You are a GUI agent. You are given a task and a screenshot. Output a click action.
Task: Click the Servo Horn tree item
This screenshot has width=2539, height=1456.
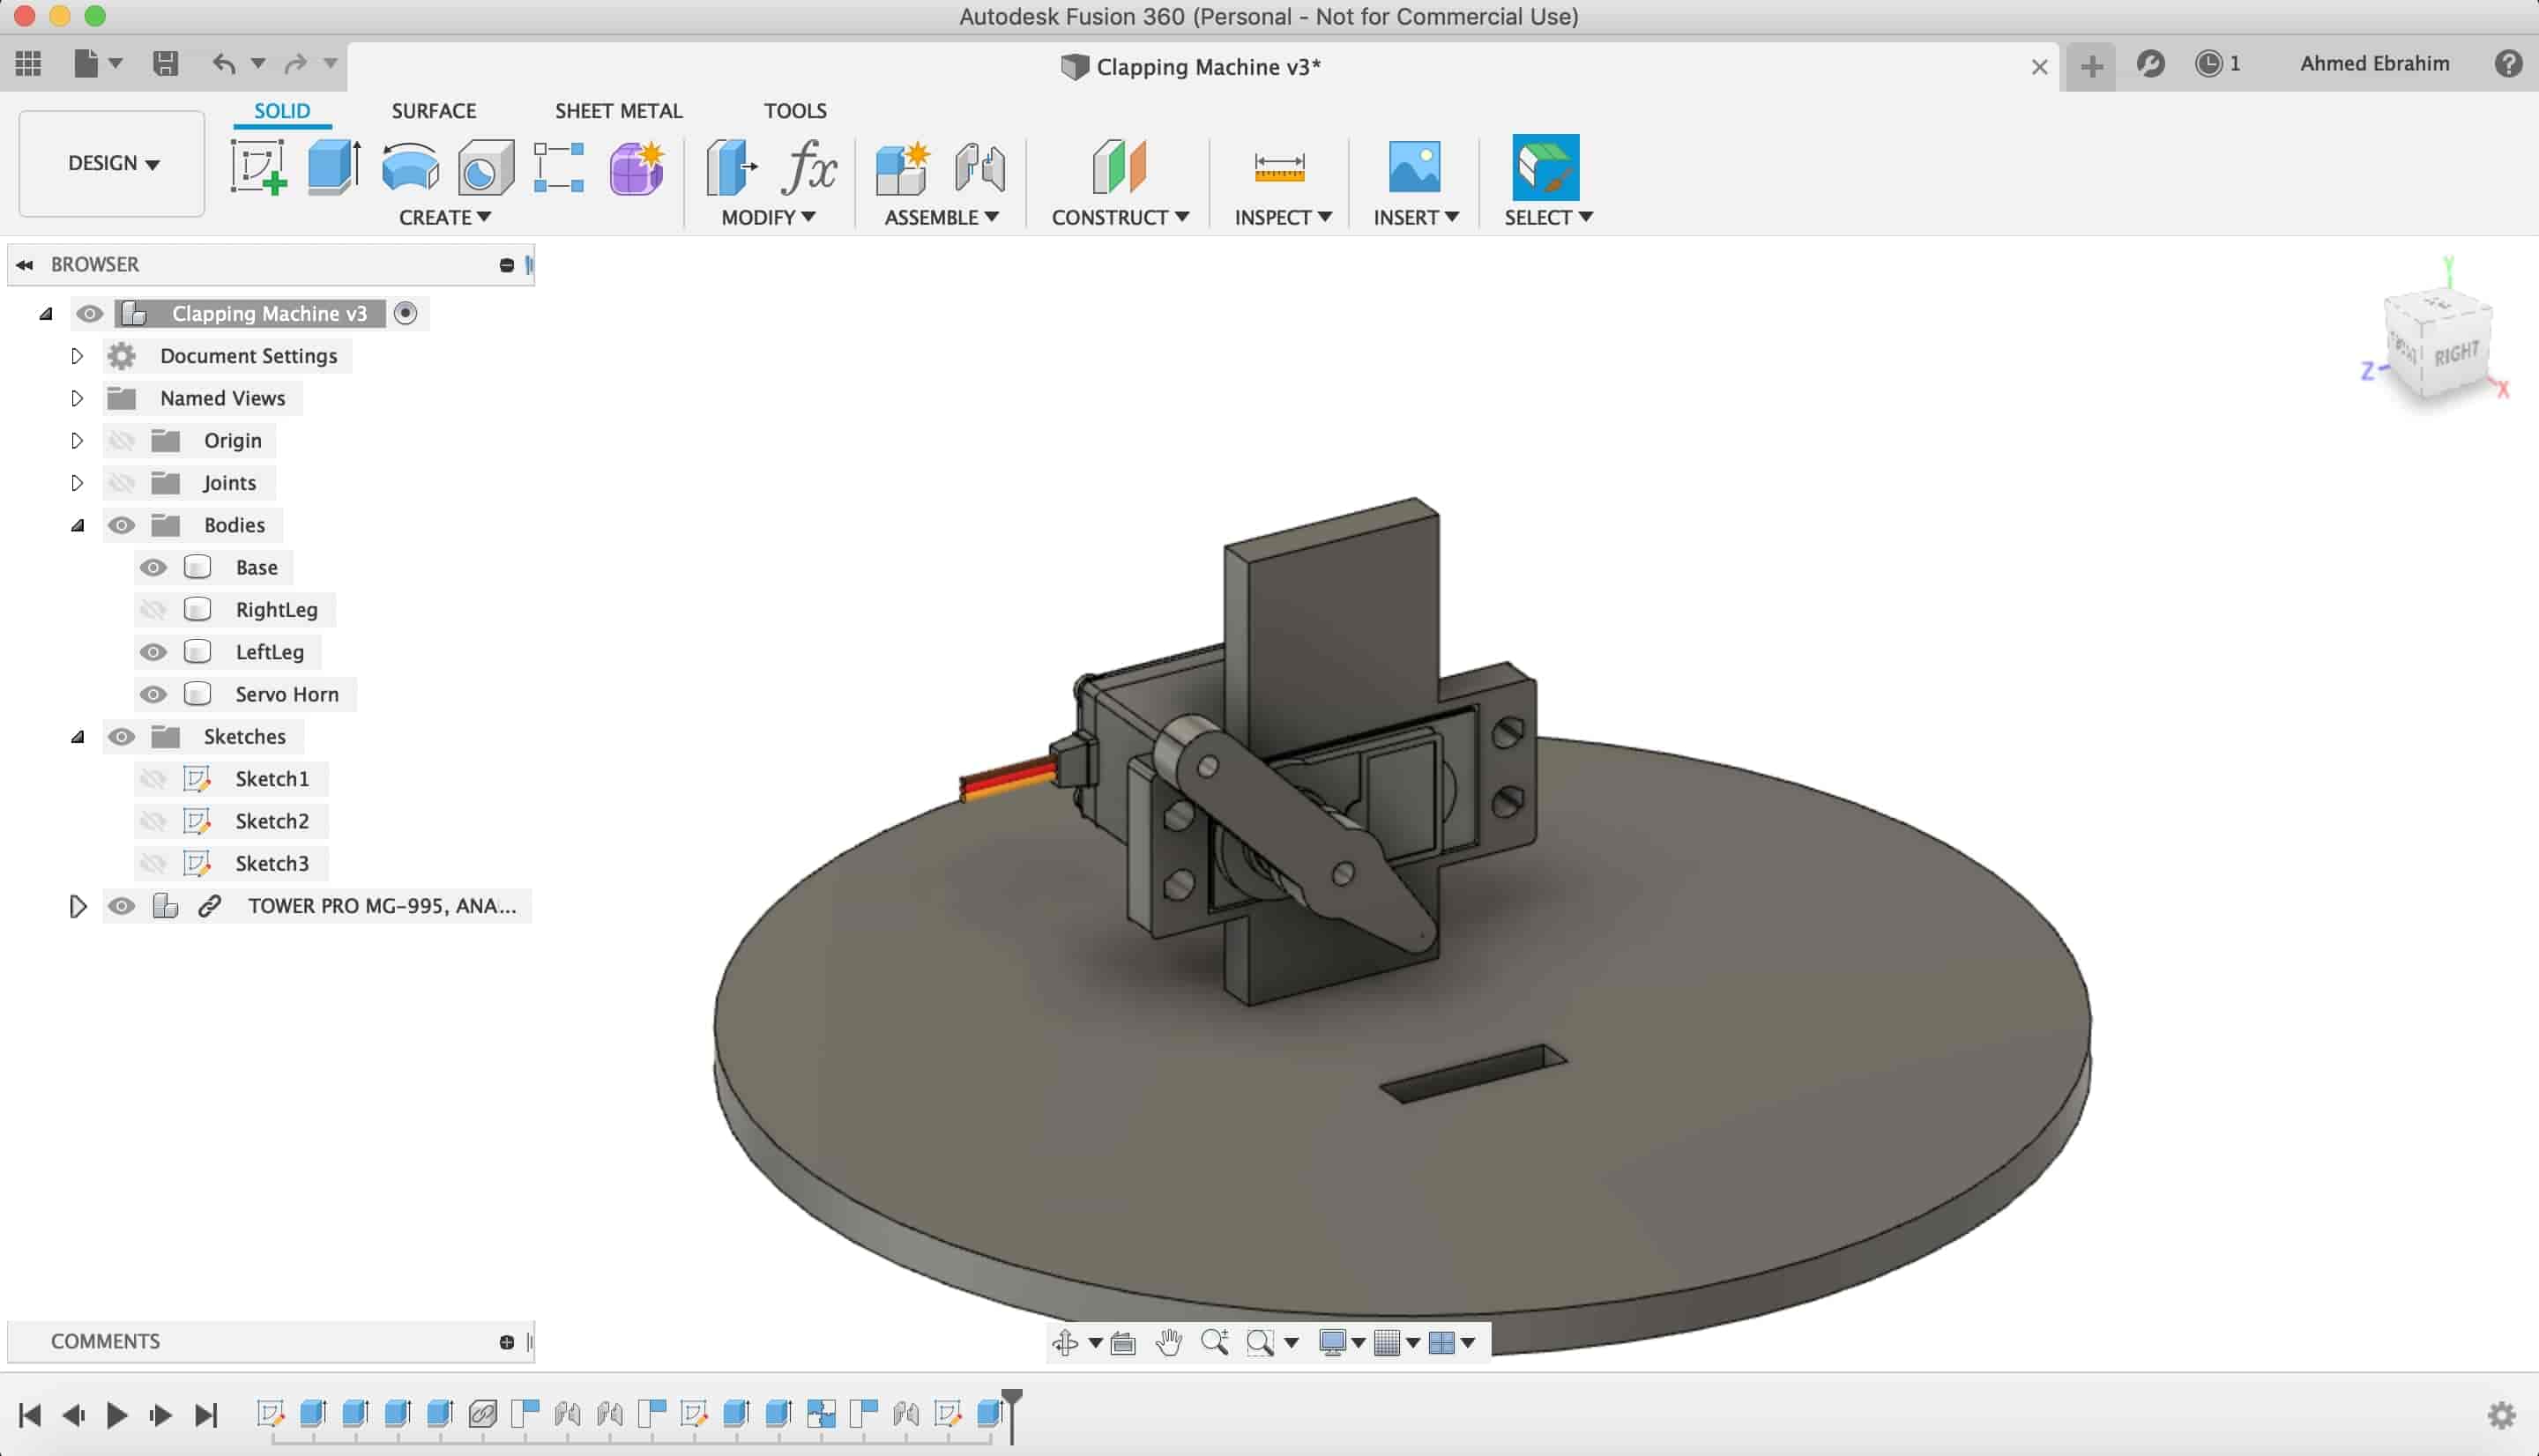coord(286,694)
